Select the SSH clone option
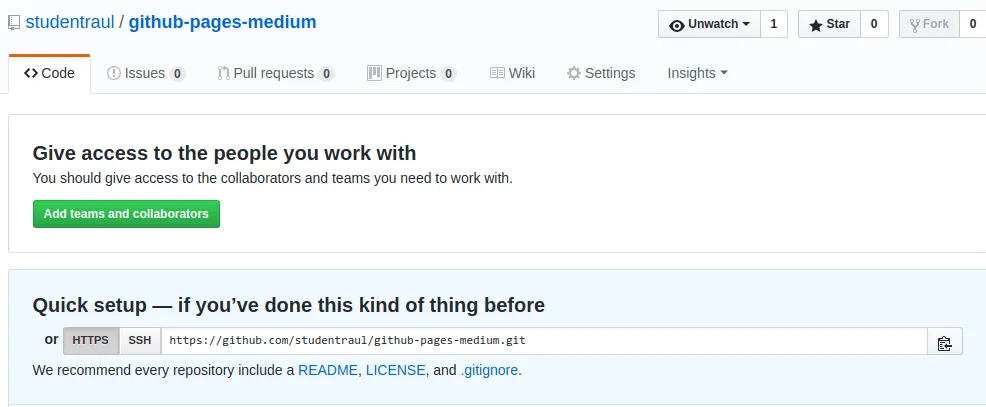Screen dimensions: 986x407 pos(140,341)
